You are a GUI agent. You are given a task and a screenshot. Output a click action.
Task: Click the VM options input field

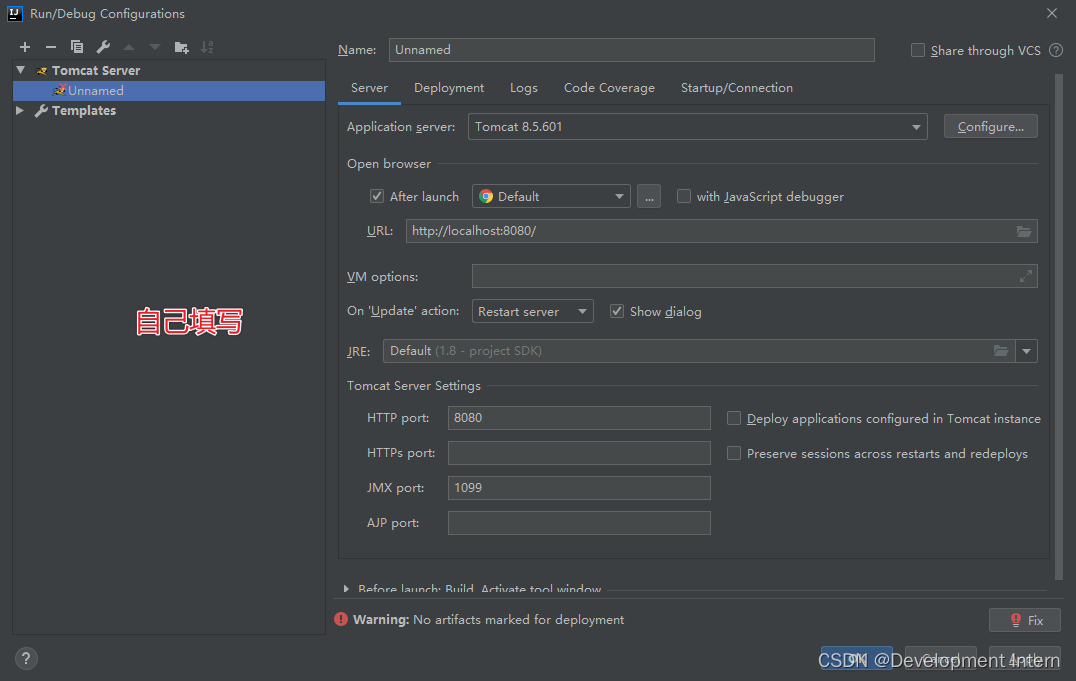click(754, 276)
